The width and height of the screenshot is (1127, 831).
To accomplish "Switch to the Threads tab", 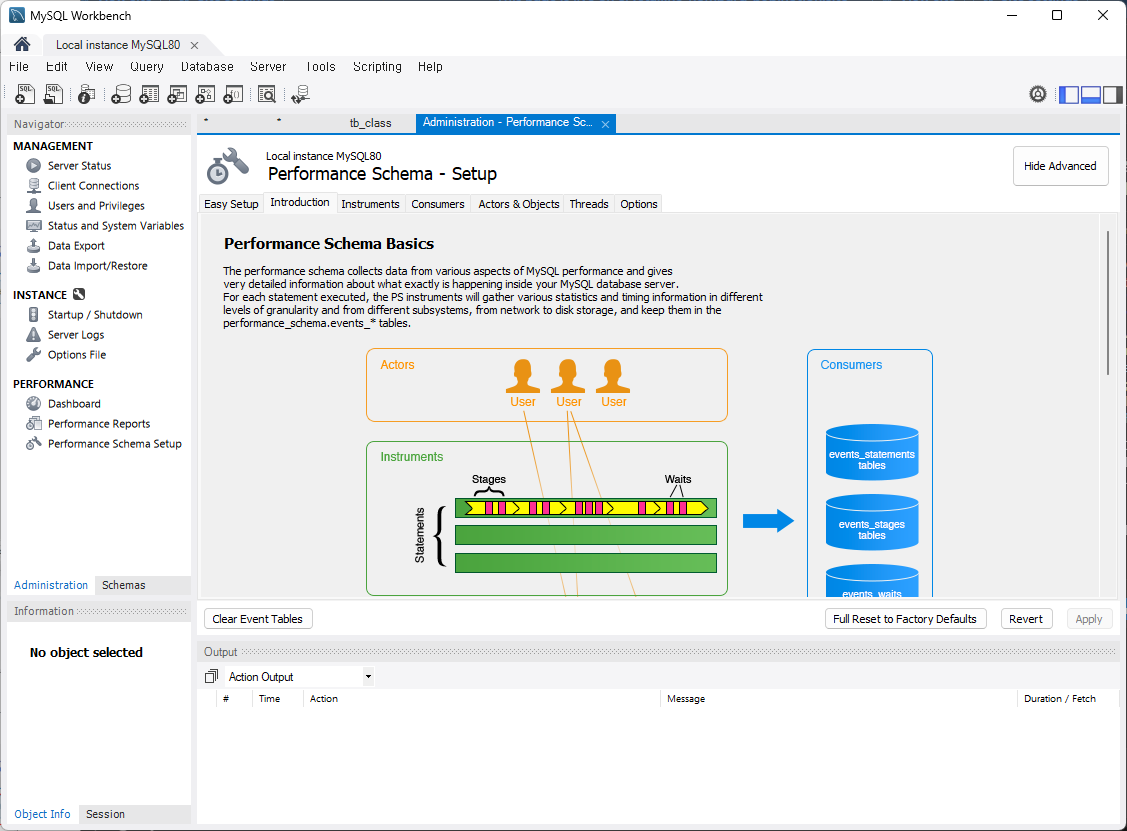I will pos(589,204).
